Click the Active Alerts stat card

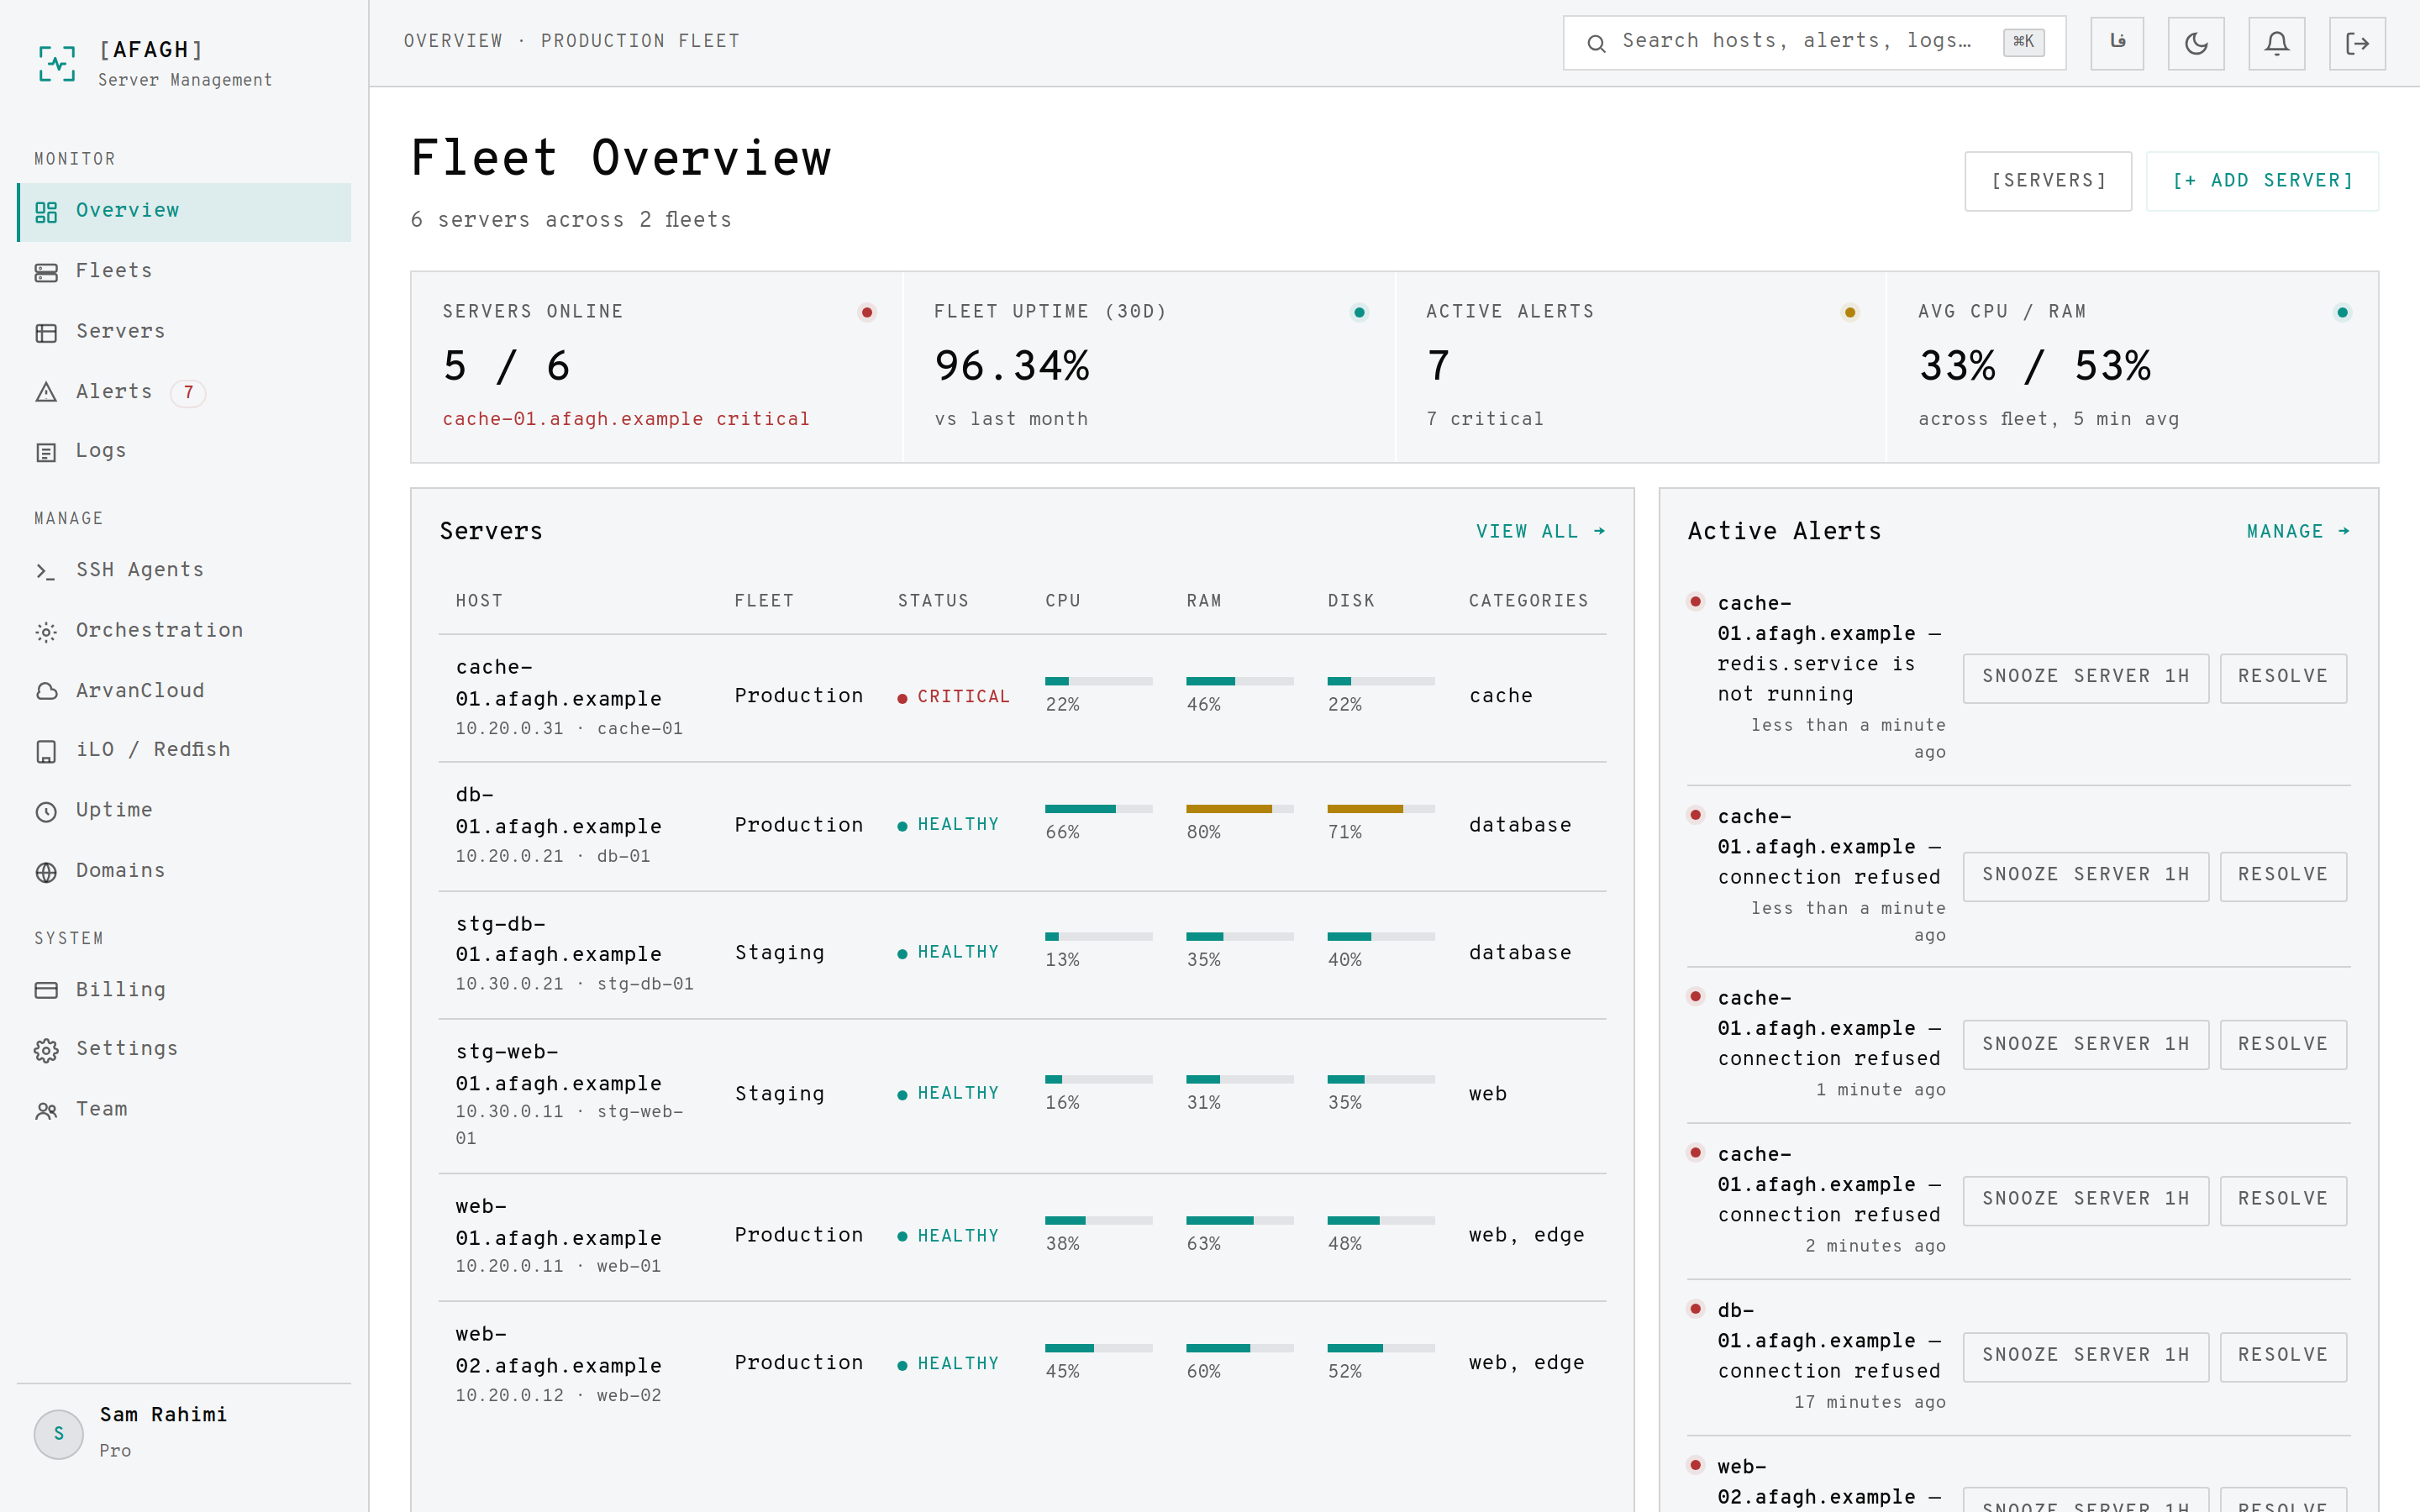pyautogui.click(x=1640, y=367)
